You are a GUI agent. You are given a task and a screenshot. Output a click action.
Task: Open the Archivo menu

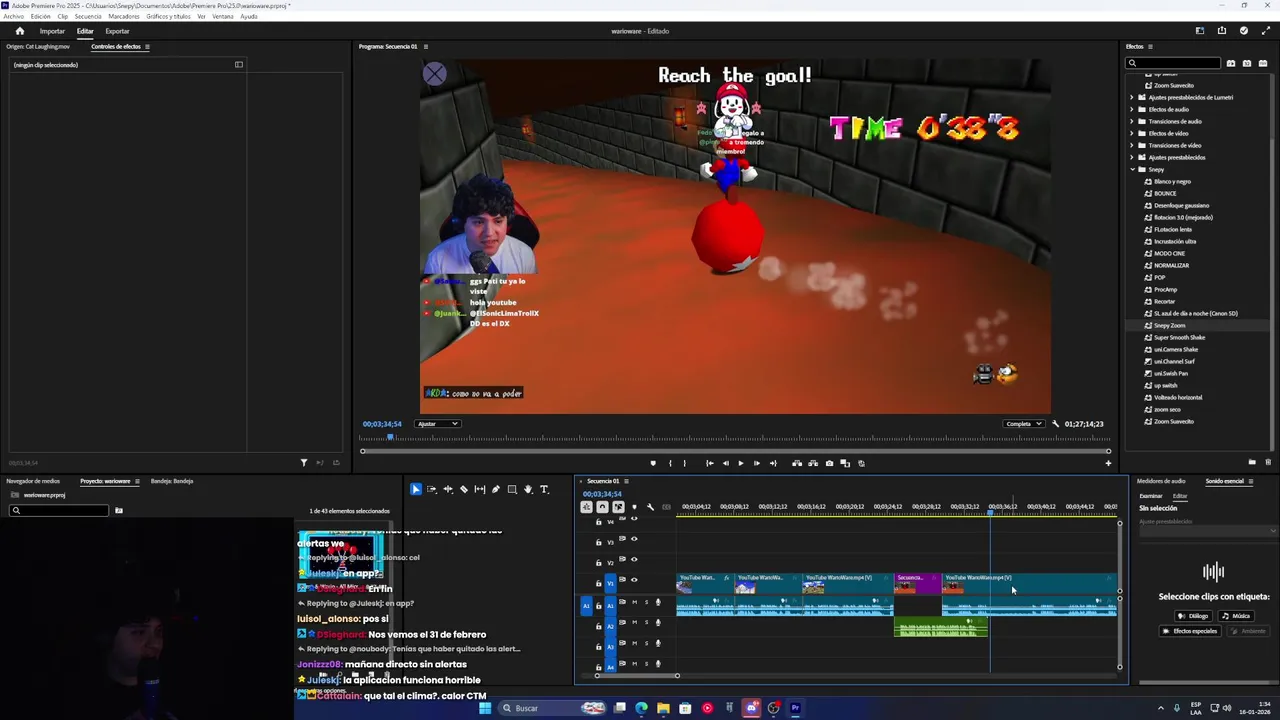point(13,16)
